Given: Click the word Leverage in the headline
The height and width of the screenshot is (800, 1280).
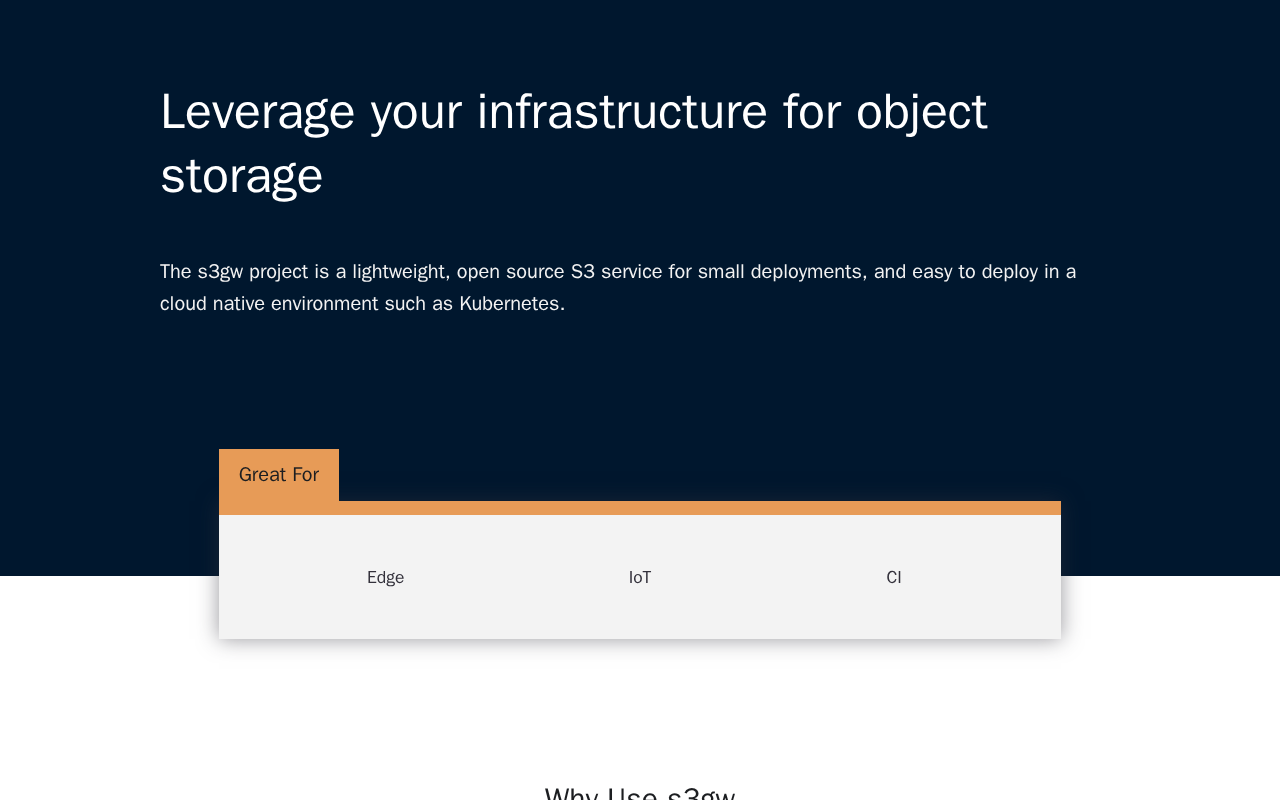Looking at the screenshot, I should pos(257,112).
